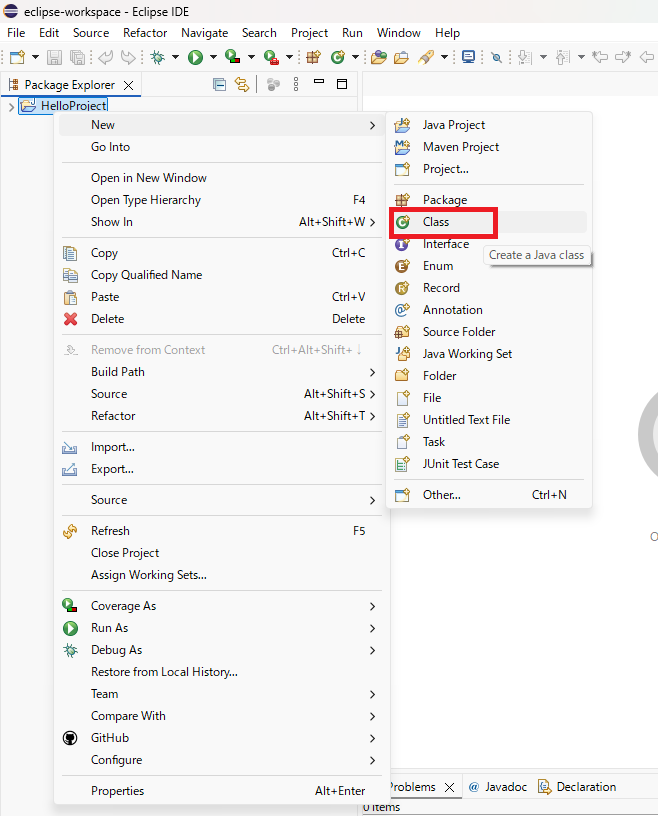Open the Navigate menu
The height and width of the screenshot is (816, 658).
coord(205,33)
